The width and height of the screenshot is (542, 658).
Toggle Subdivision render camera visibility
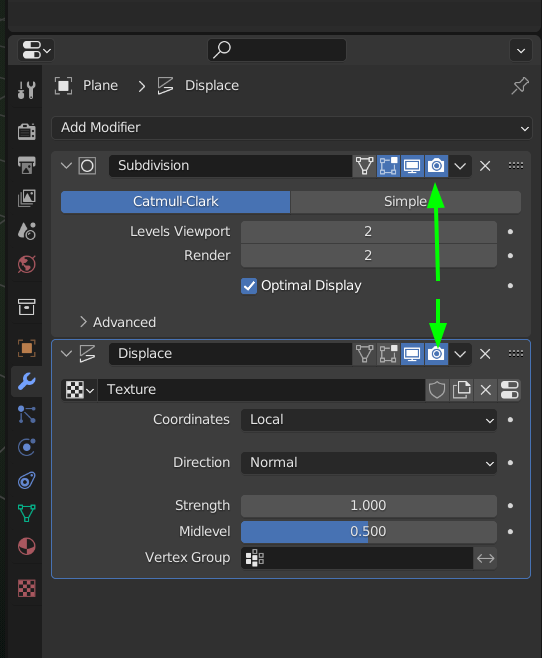[436, 166]
